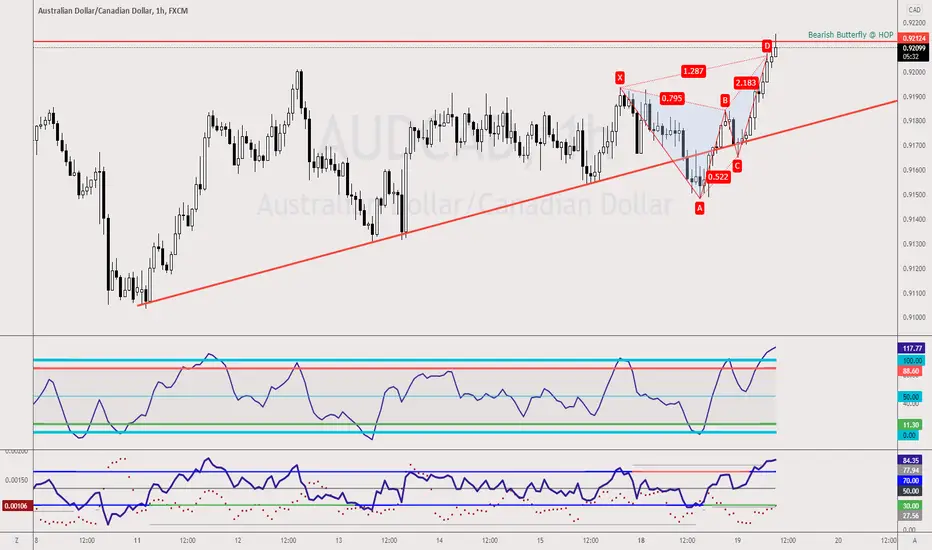Screen dimensions: 932x550
Task: Select the pattern point D marker
Action: tap(767, 46)
